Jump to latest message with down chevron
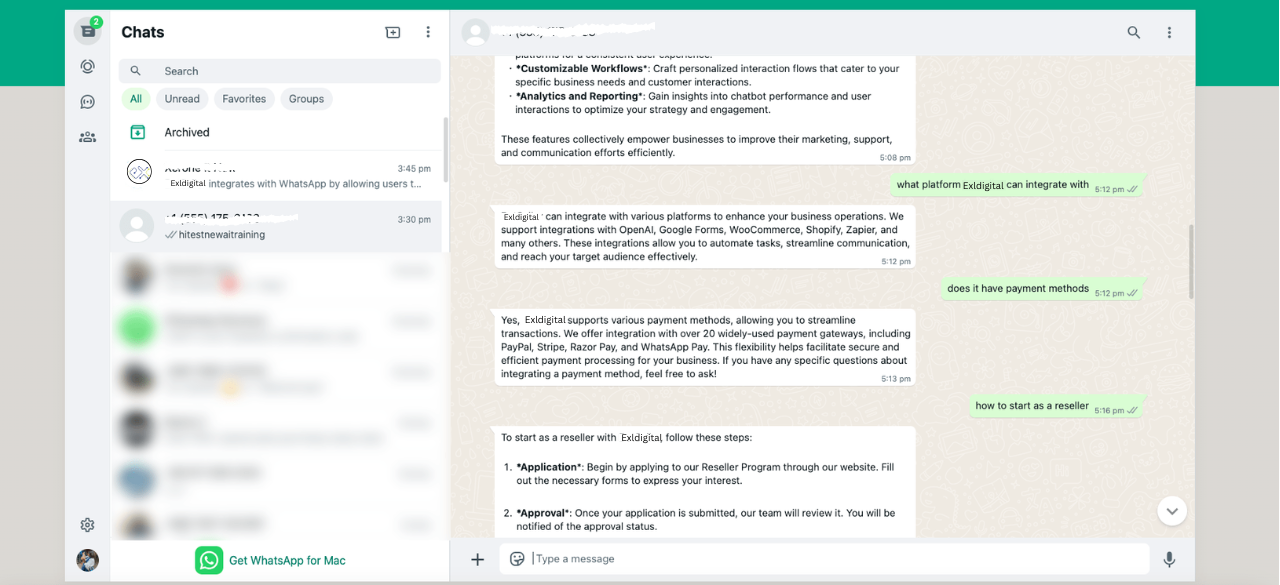Screen dimensions: 1280x585 [x=1172, y=511]
